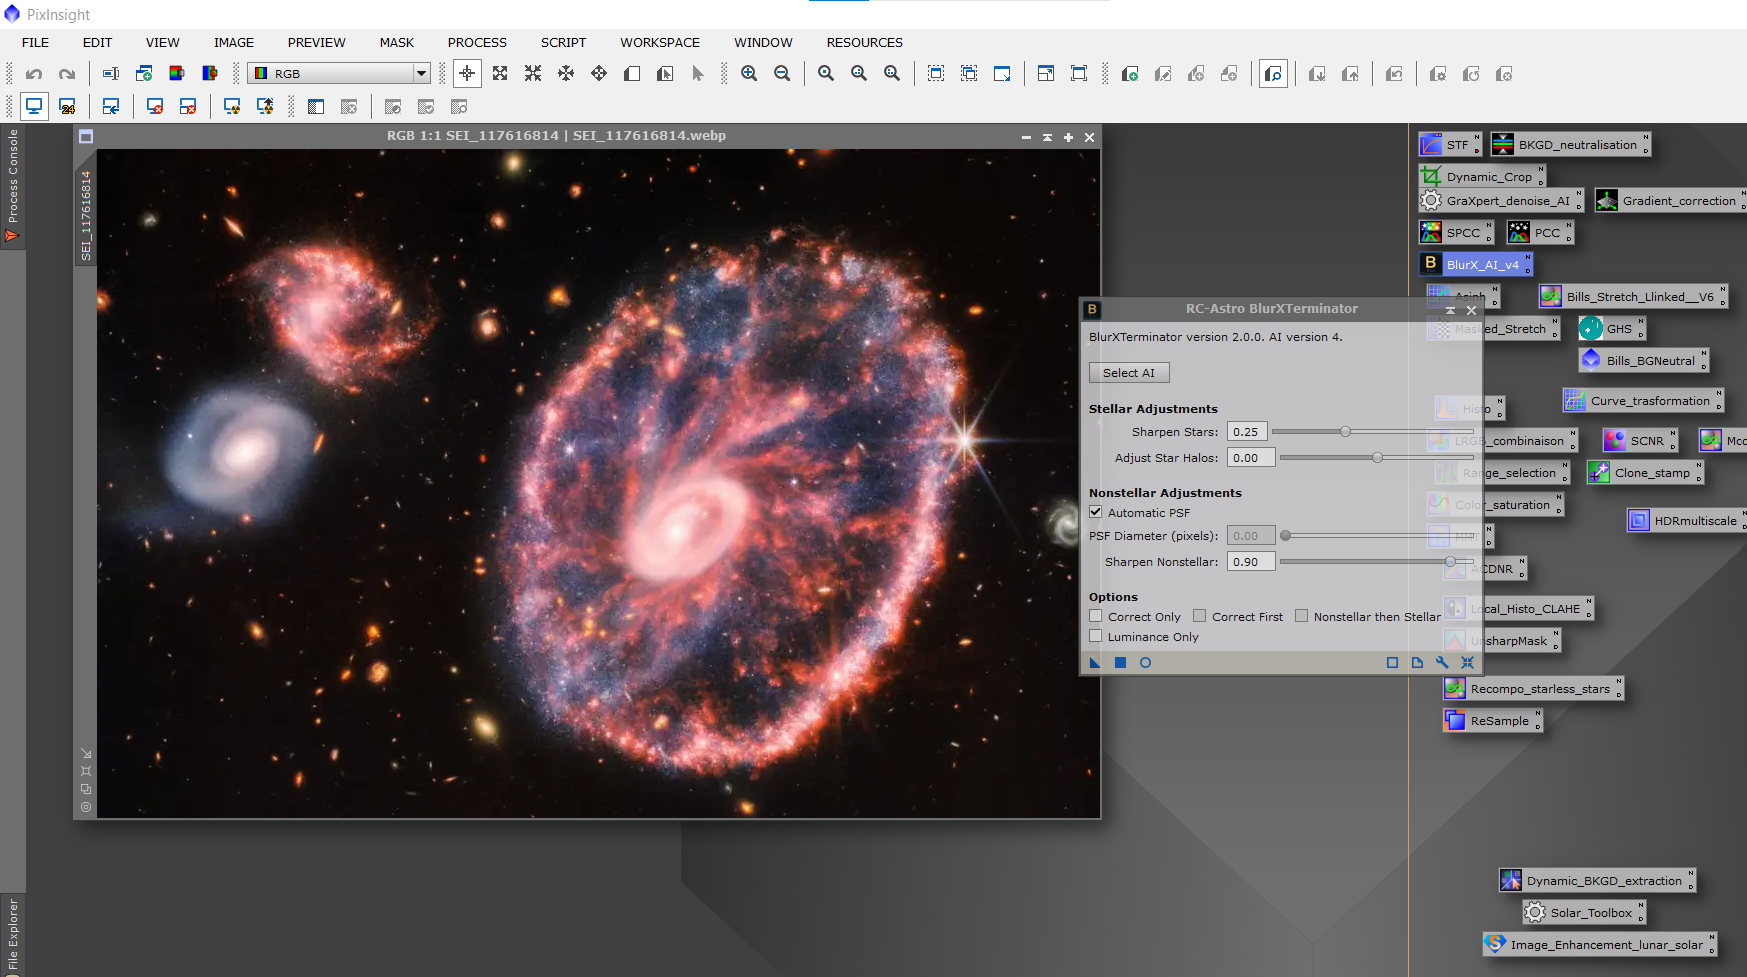The image size is (1747, 977).
Task: Open the PROCESS menu
Action: tap(477, 42)
